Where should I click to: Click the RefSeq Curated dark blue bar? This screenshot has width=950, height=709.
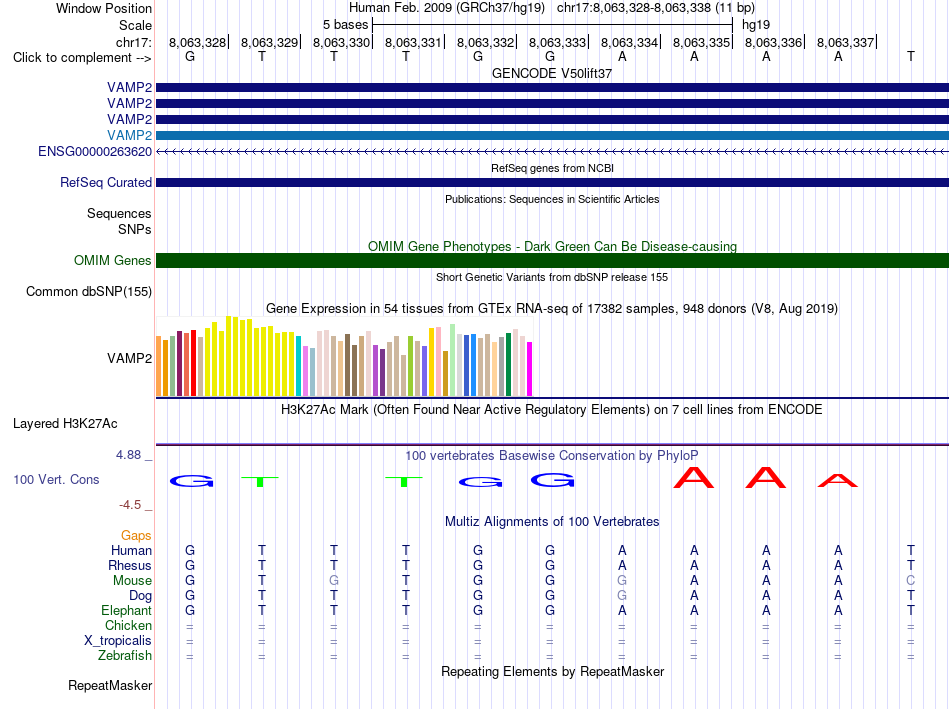click(552, 182)
